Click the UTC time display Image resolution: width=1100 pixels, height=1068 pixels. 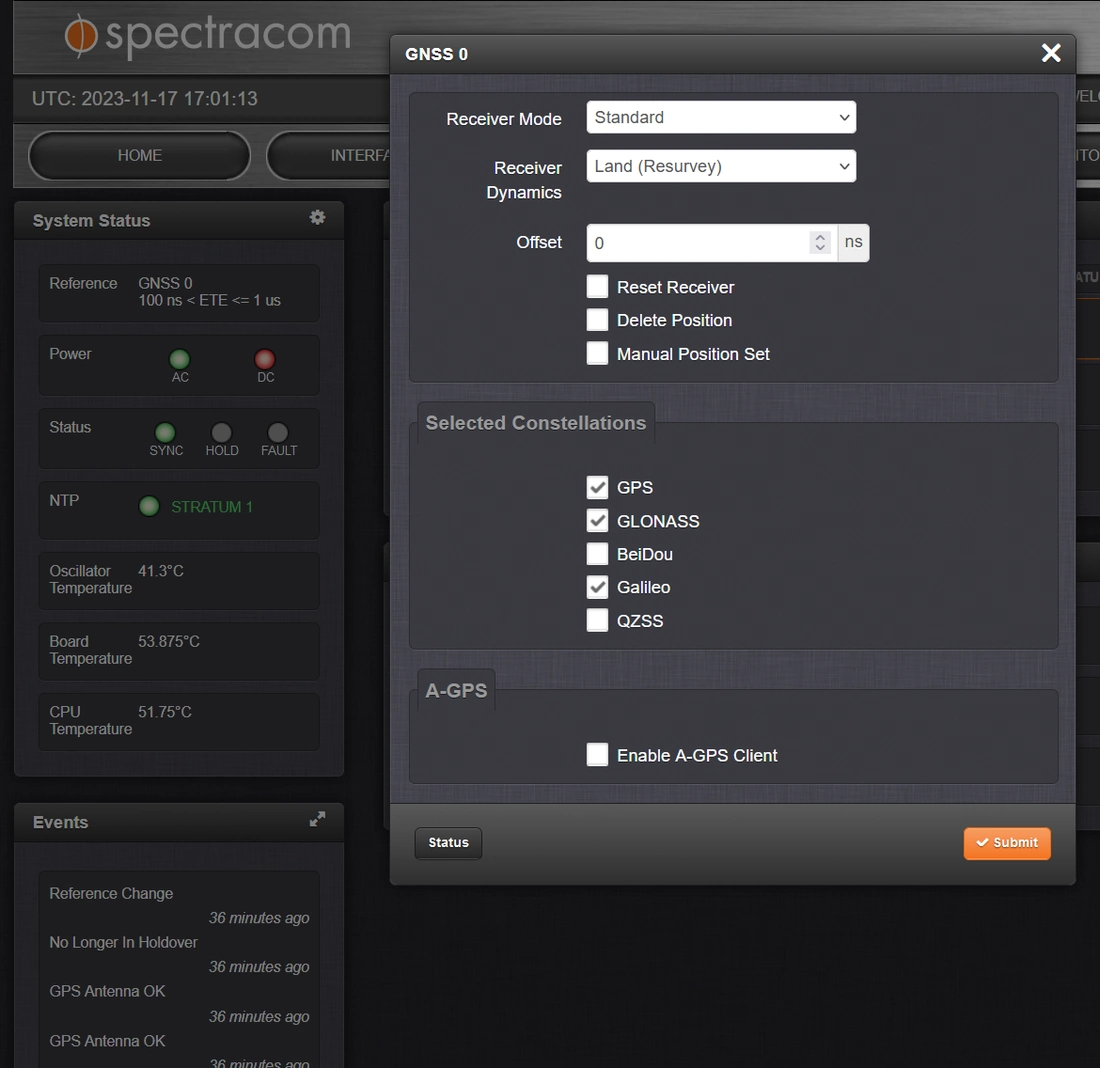click(145, 98)
